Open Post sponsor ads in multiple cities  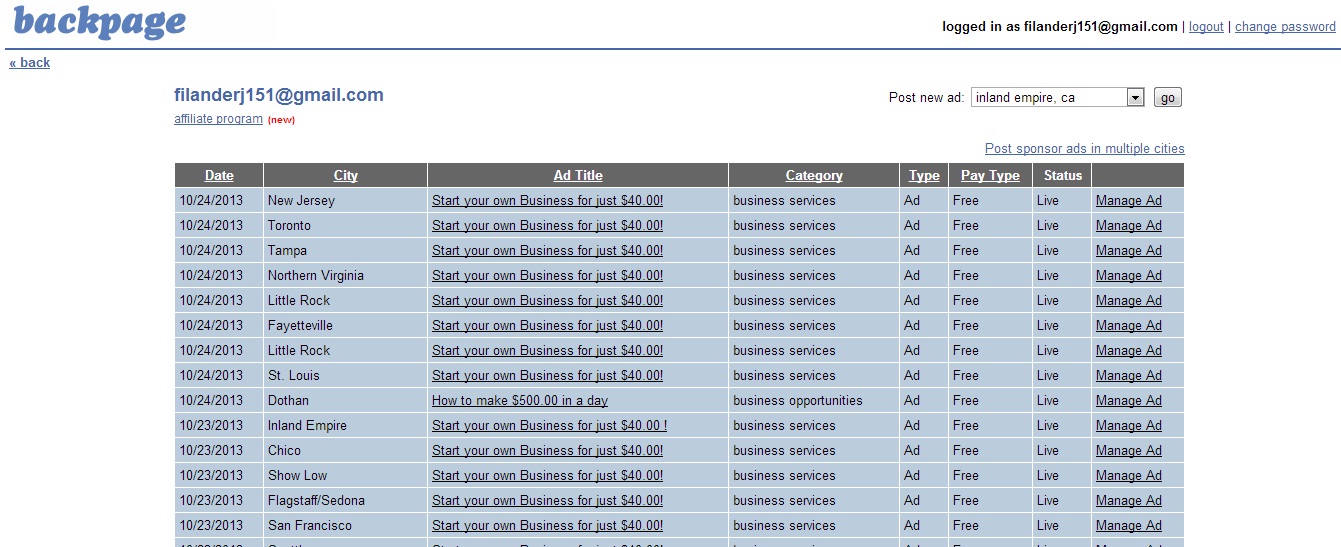coord(1084,148)
